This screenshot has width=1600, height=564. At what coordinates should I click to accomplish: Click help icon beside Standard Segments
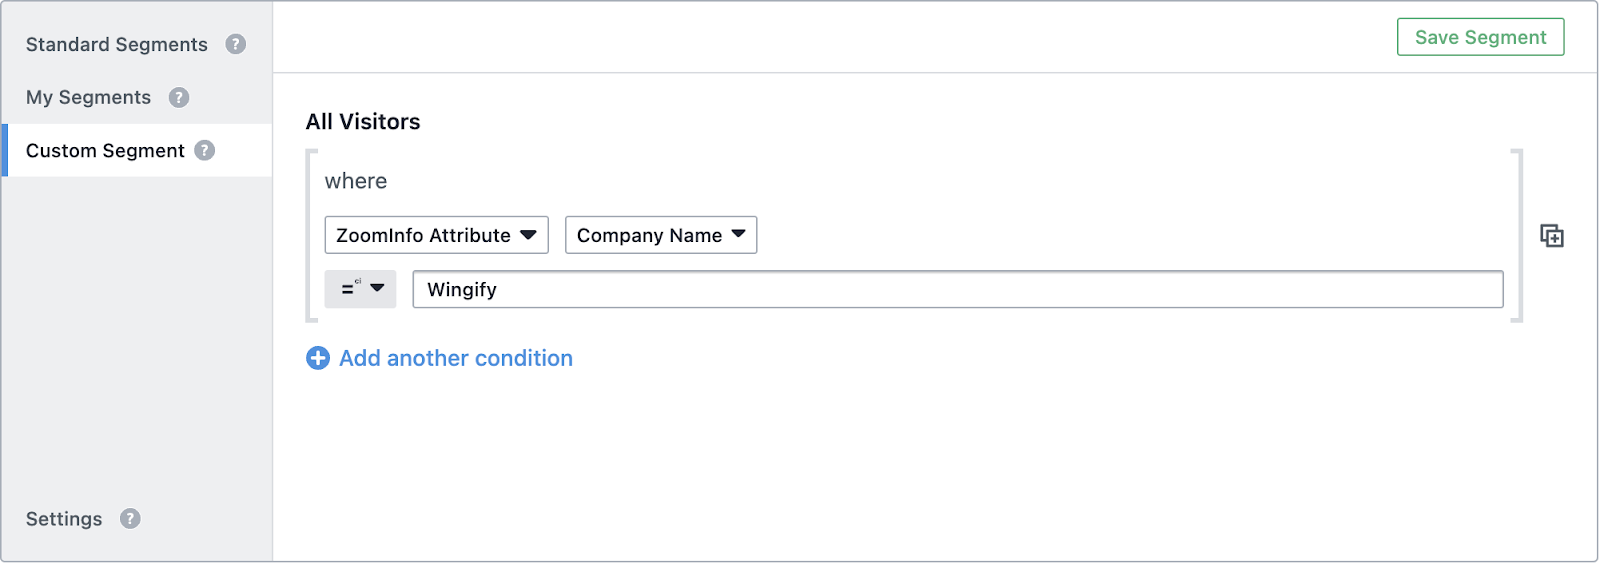235,44
